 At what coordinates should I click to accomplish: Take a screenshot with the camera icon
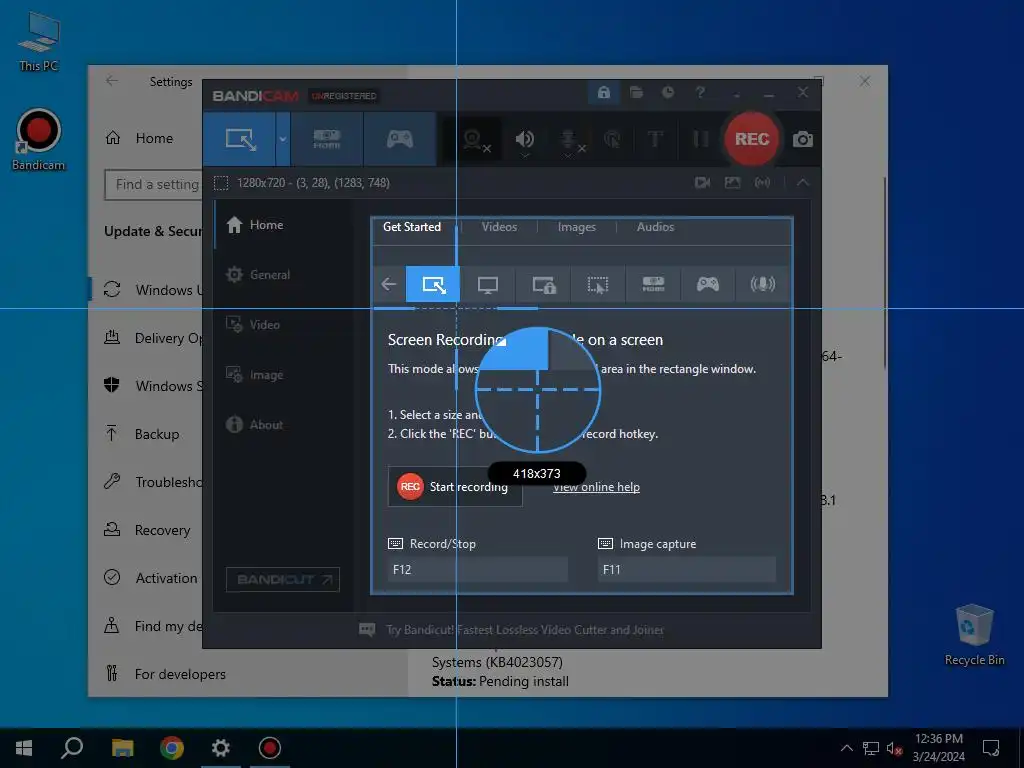pyautogui.click(x=803, y=139)
